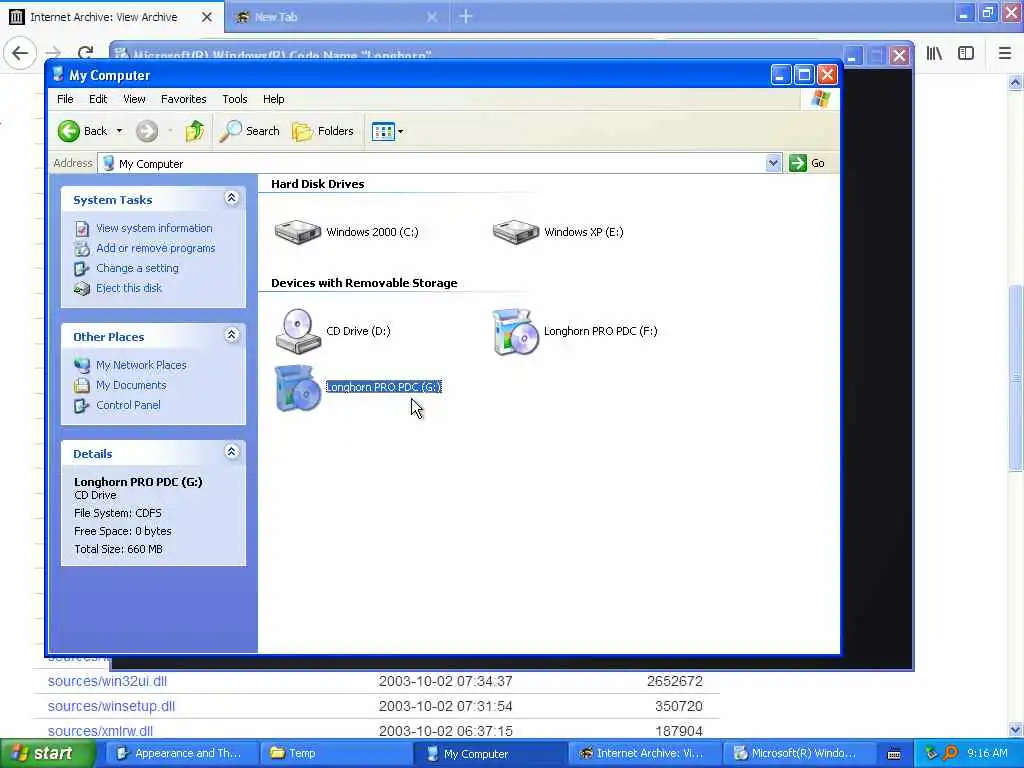
Task: Open the File menu
Action: 65,99
